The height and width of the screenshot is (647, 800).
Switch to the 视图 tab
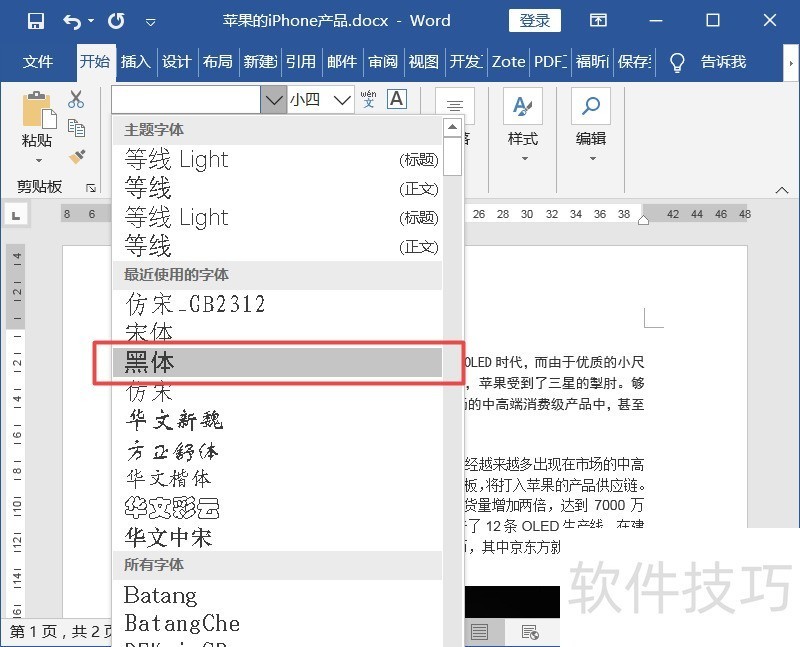click(x=424, y=62)
